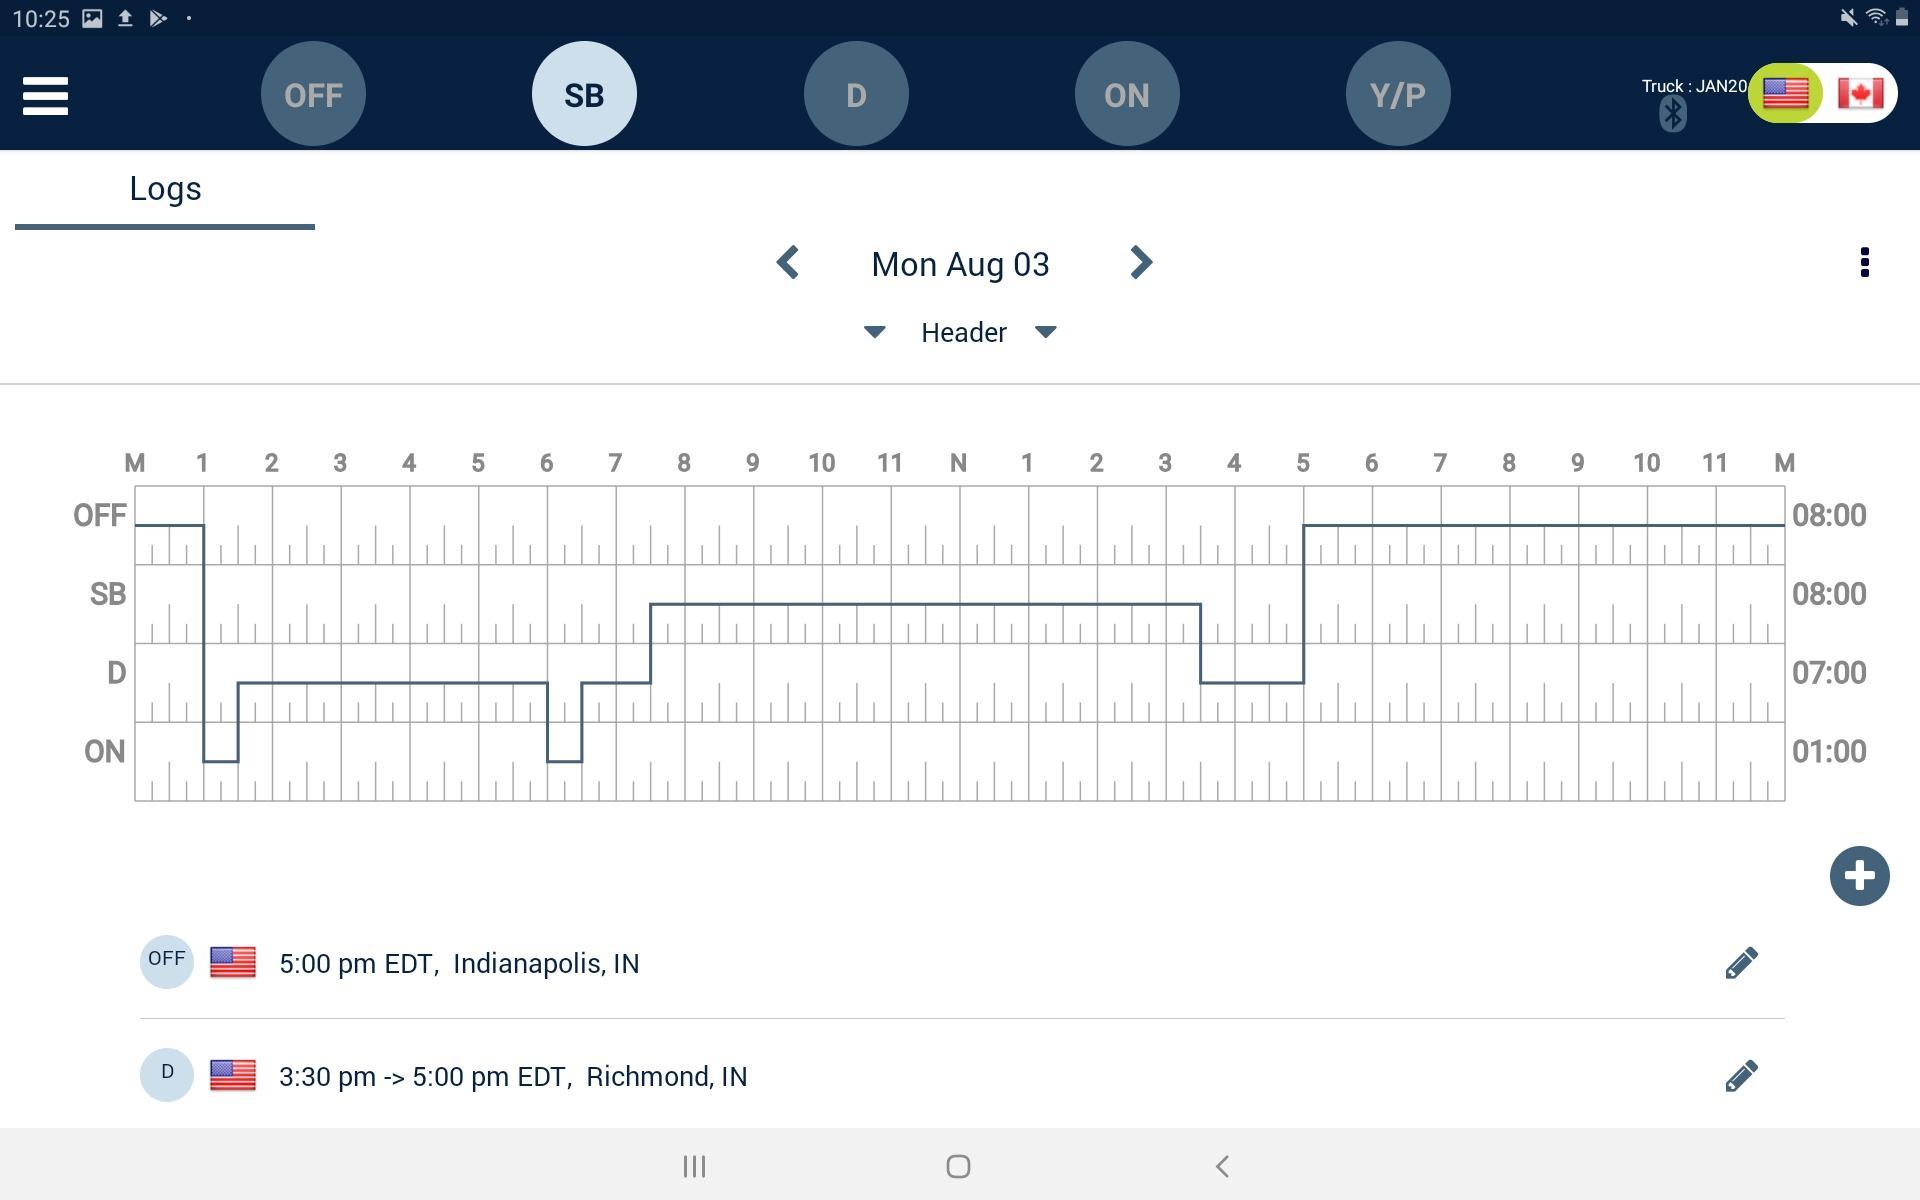Expand the right Header dropdown arrow
The height and width of the screenshot is (1200, 1920).
[x=1045, y=332]
